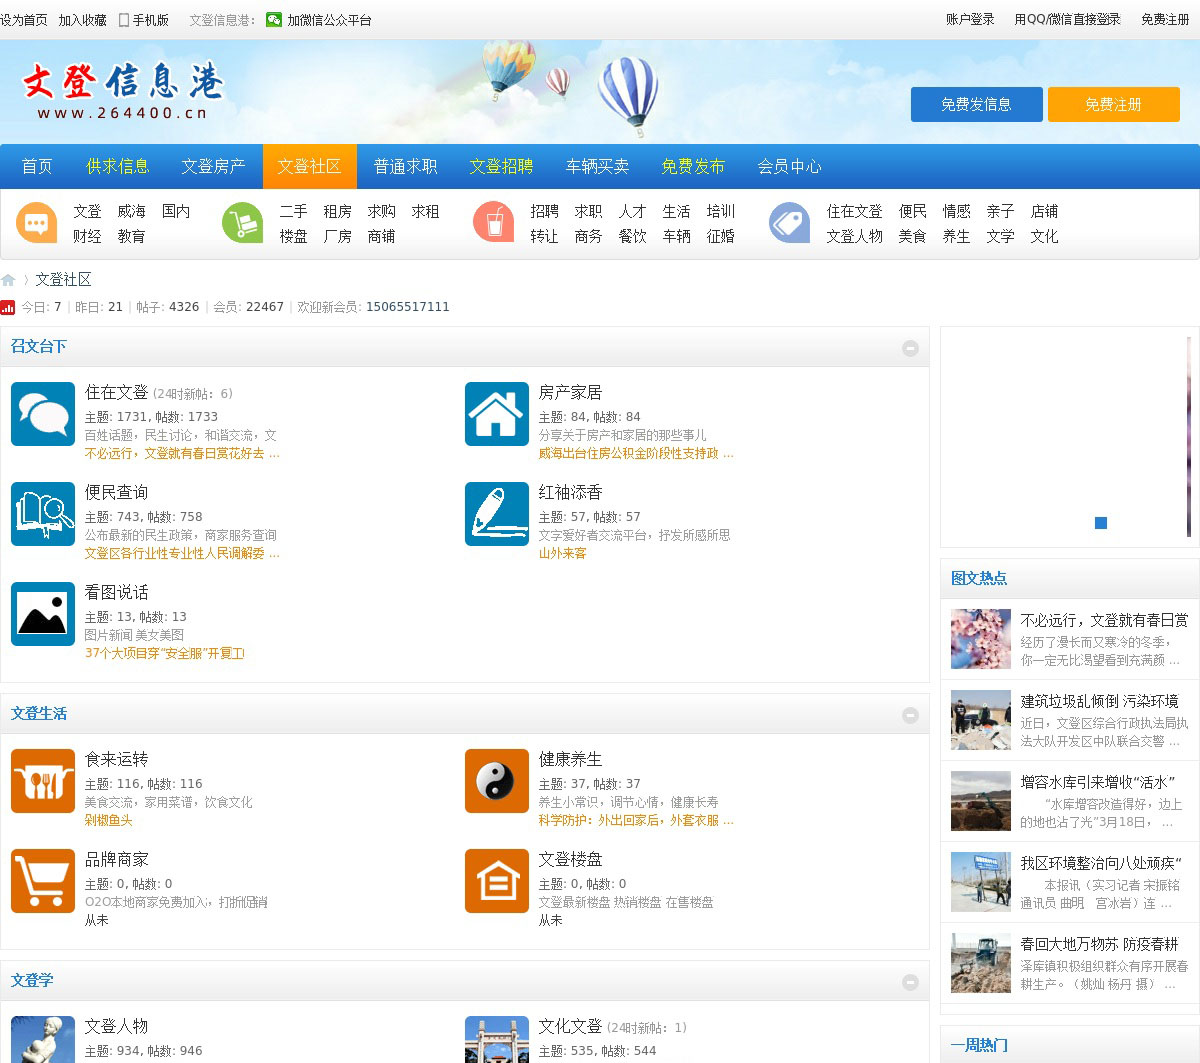Click the 账户登录 link at top

coord(970,19)
